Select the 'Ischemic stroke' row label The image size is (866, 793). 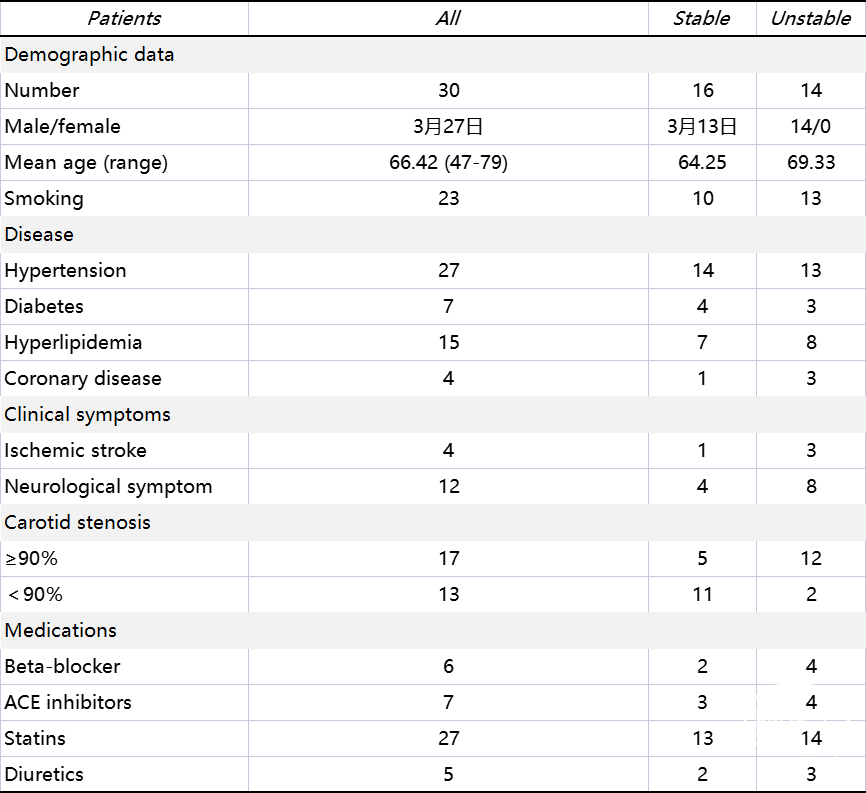[75, 450]
